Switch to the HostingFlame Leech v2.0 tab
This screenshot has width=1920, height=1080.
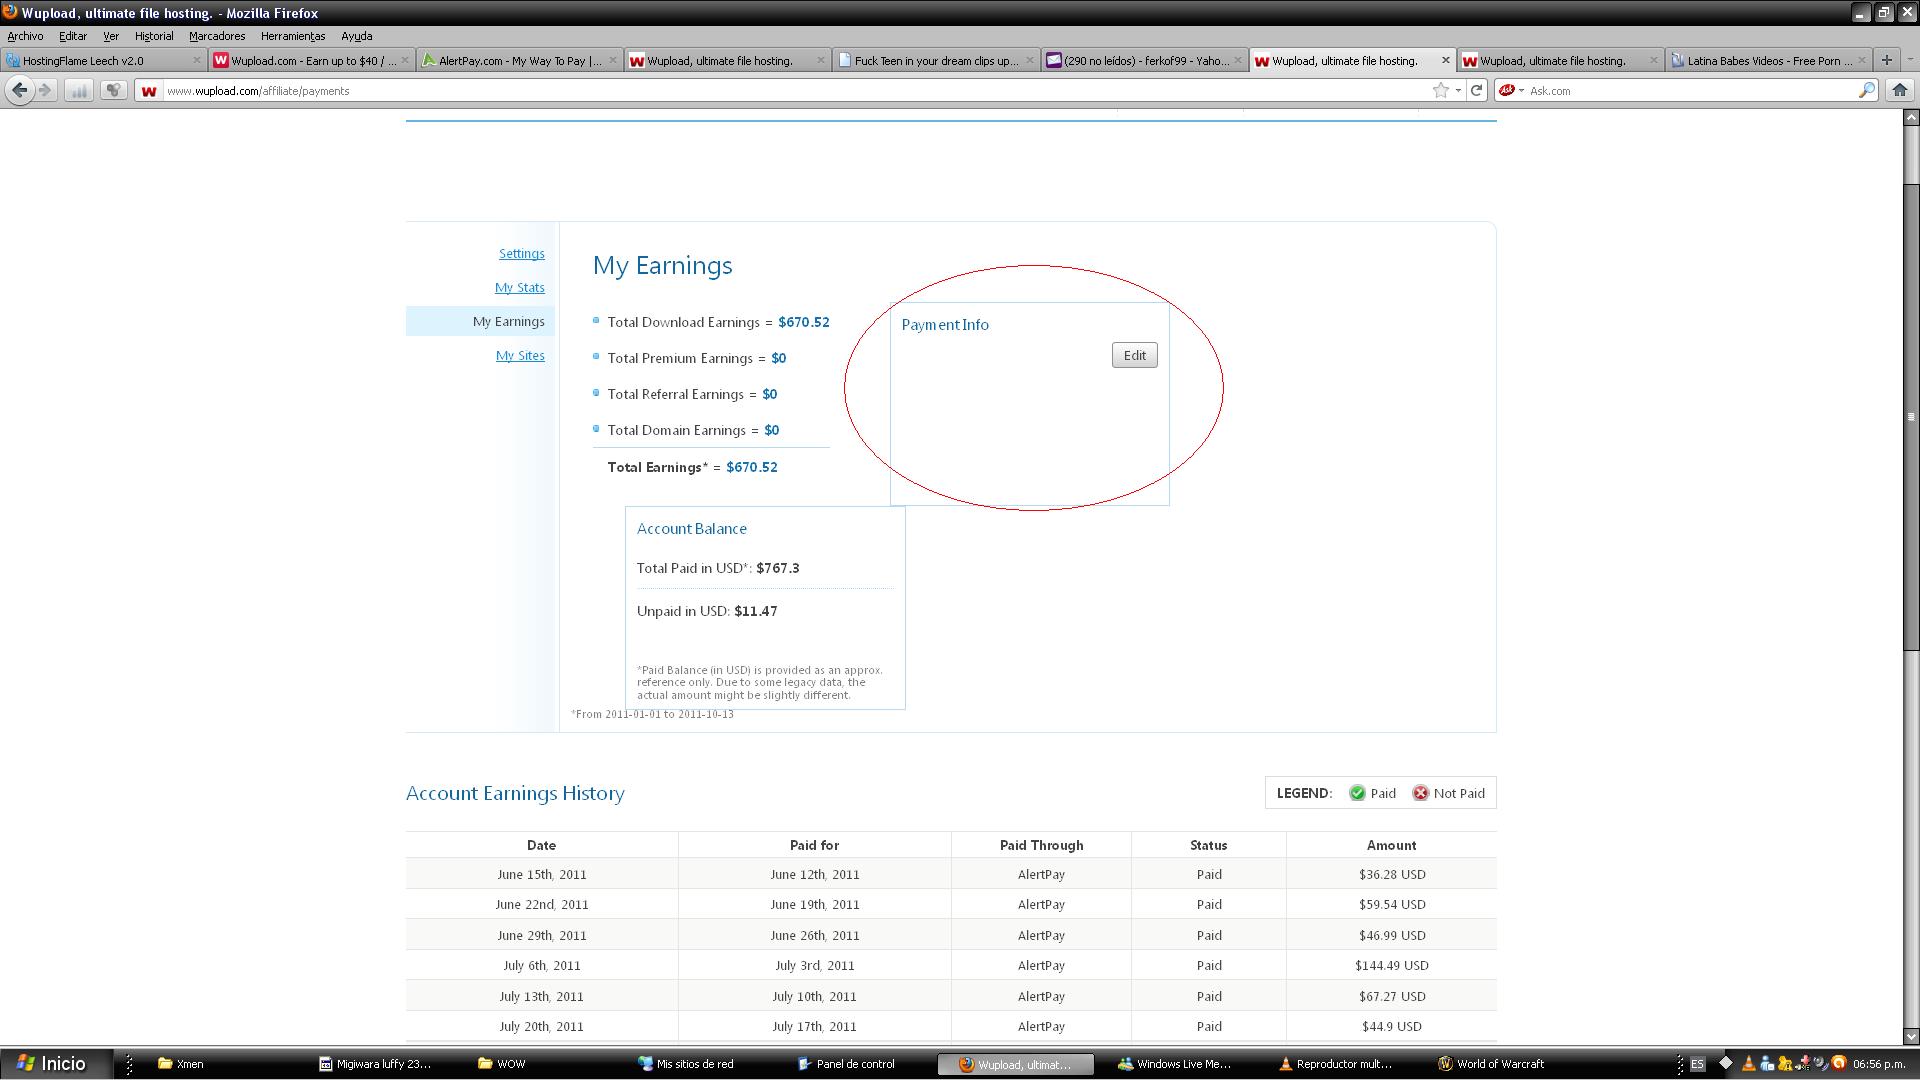coord(103,60)
